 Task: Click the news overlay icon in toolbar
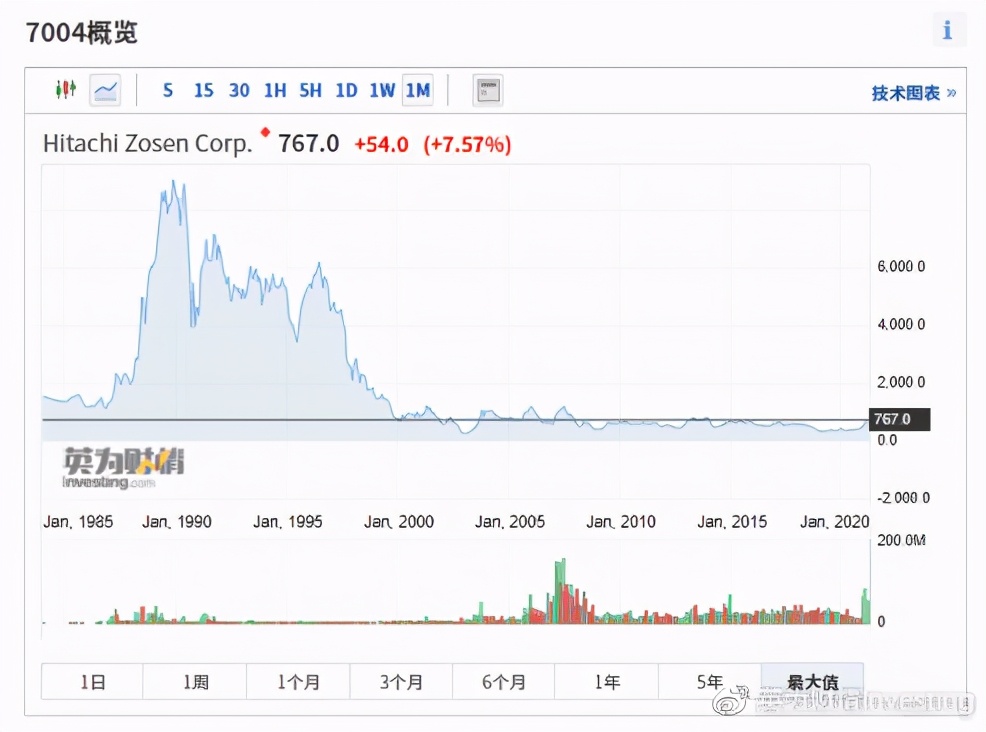coord(488,91)
